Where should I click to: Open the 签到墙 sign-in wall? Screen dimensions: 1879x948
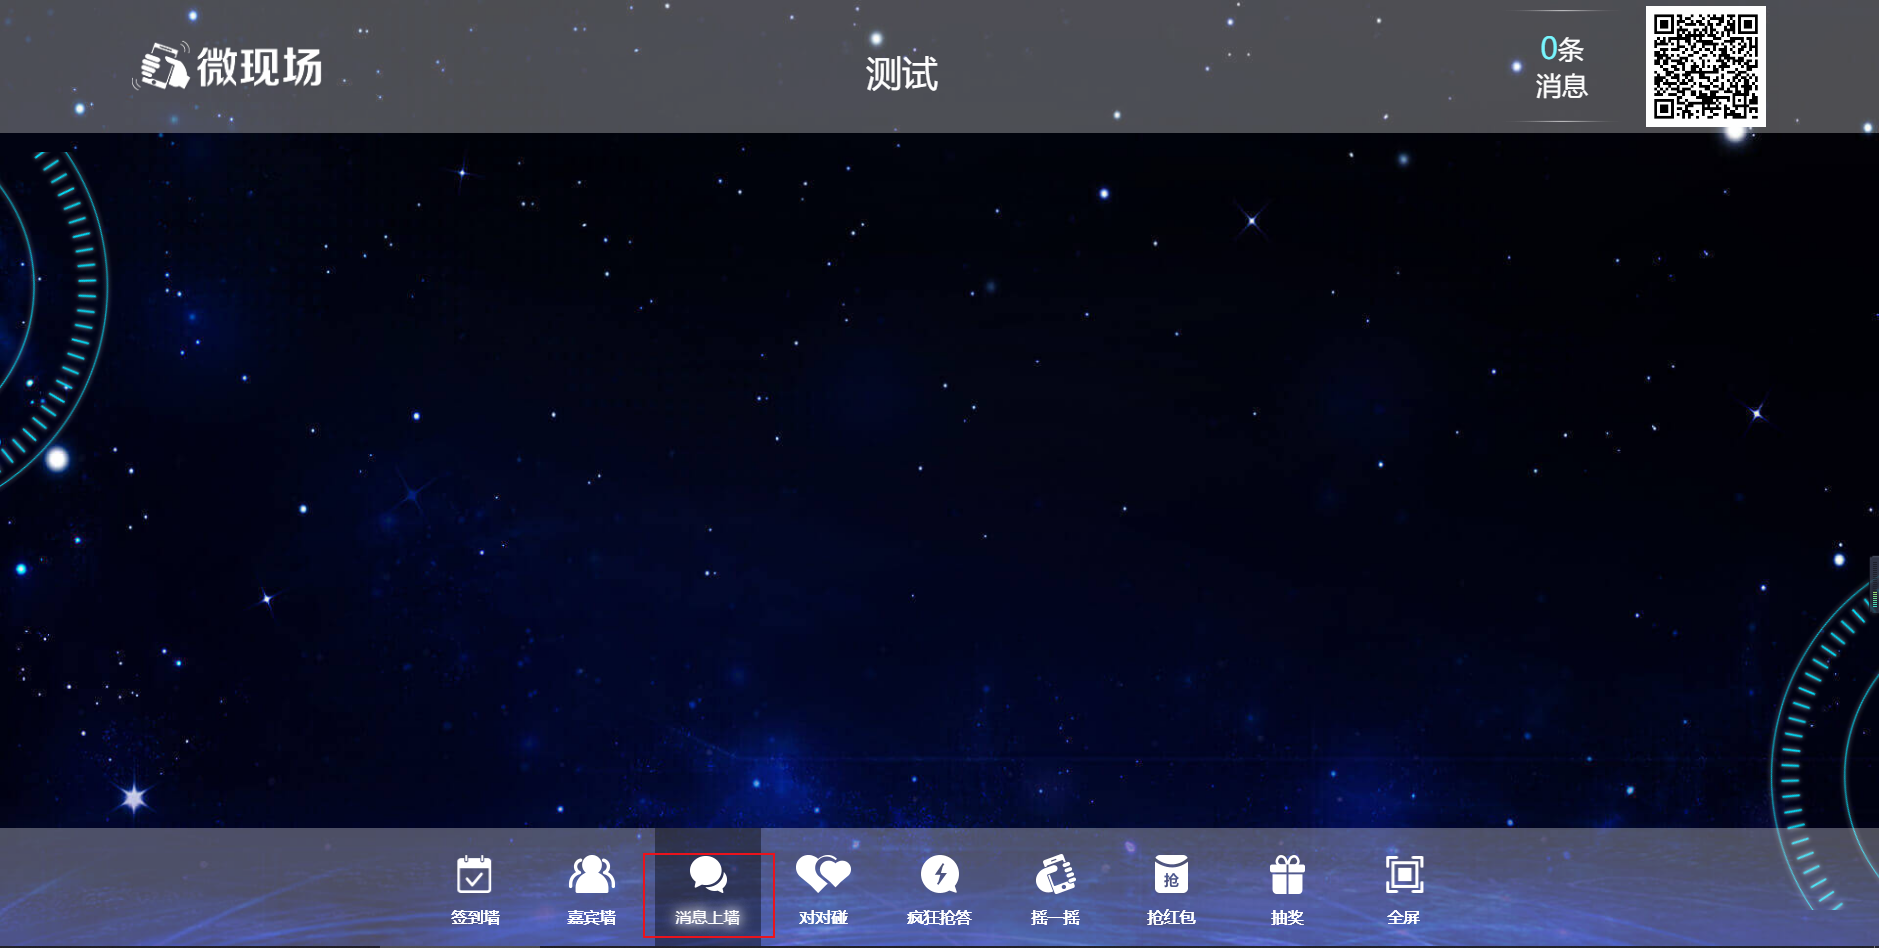pos(475,889)
